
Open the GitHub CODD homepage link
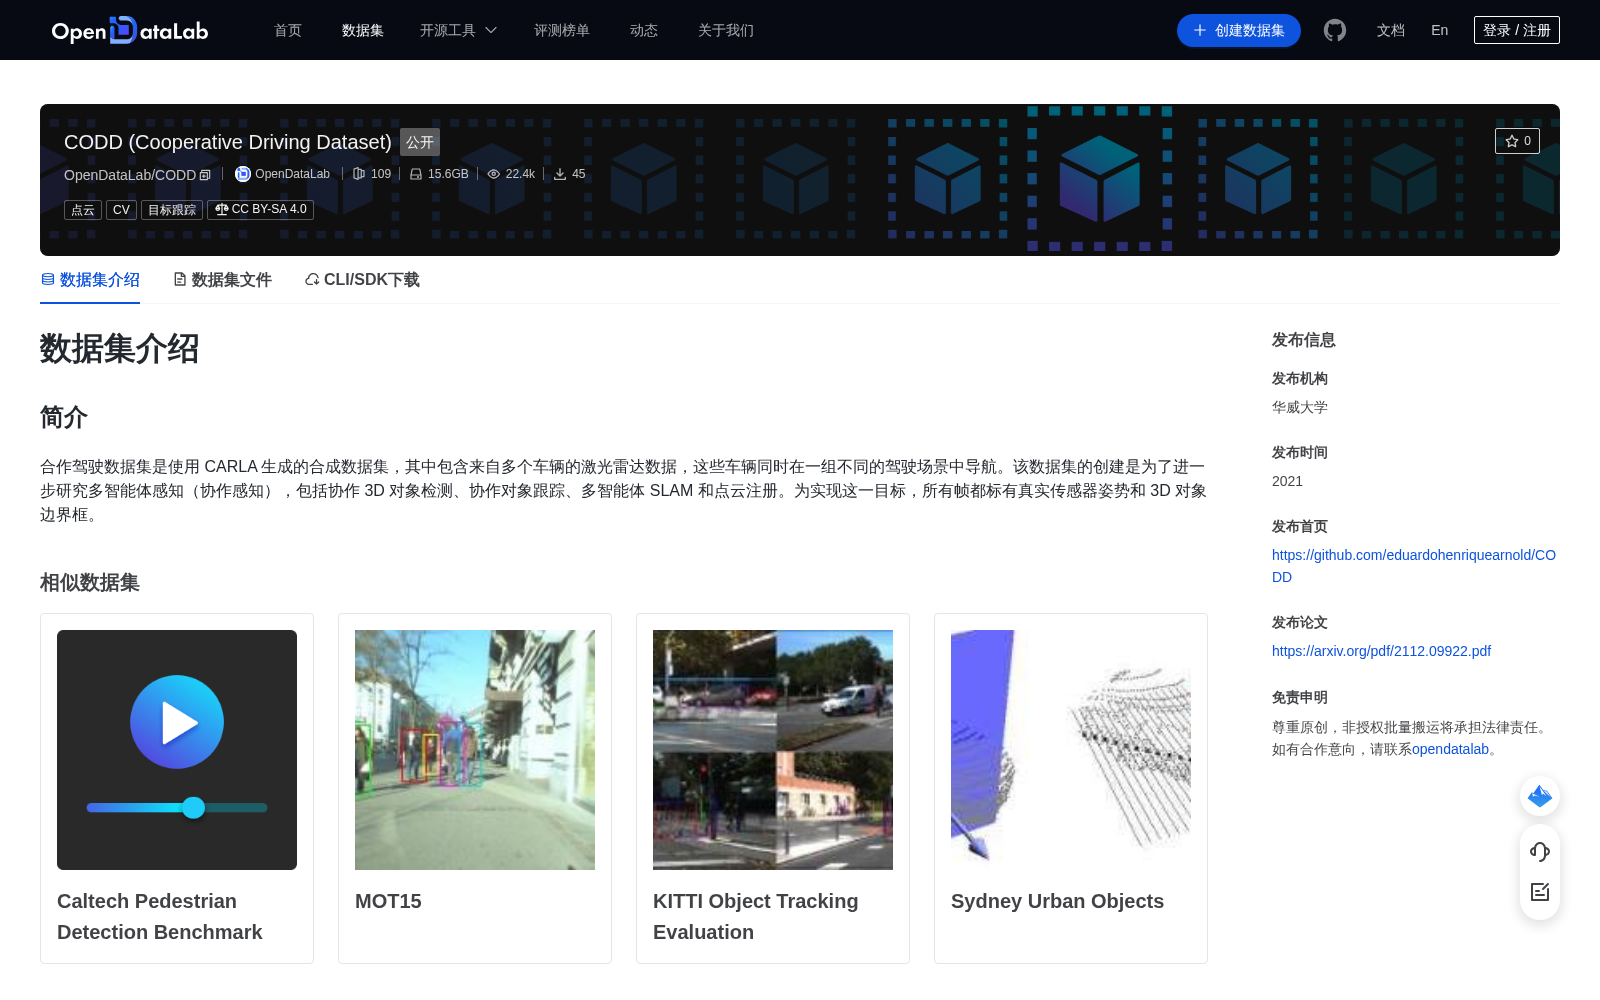(x=1414, y=566)
